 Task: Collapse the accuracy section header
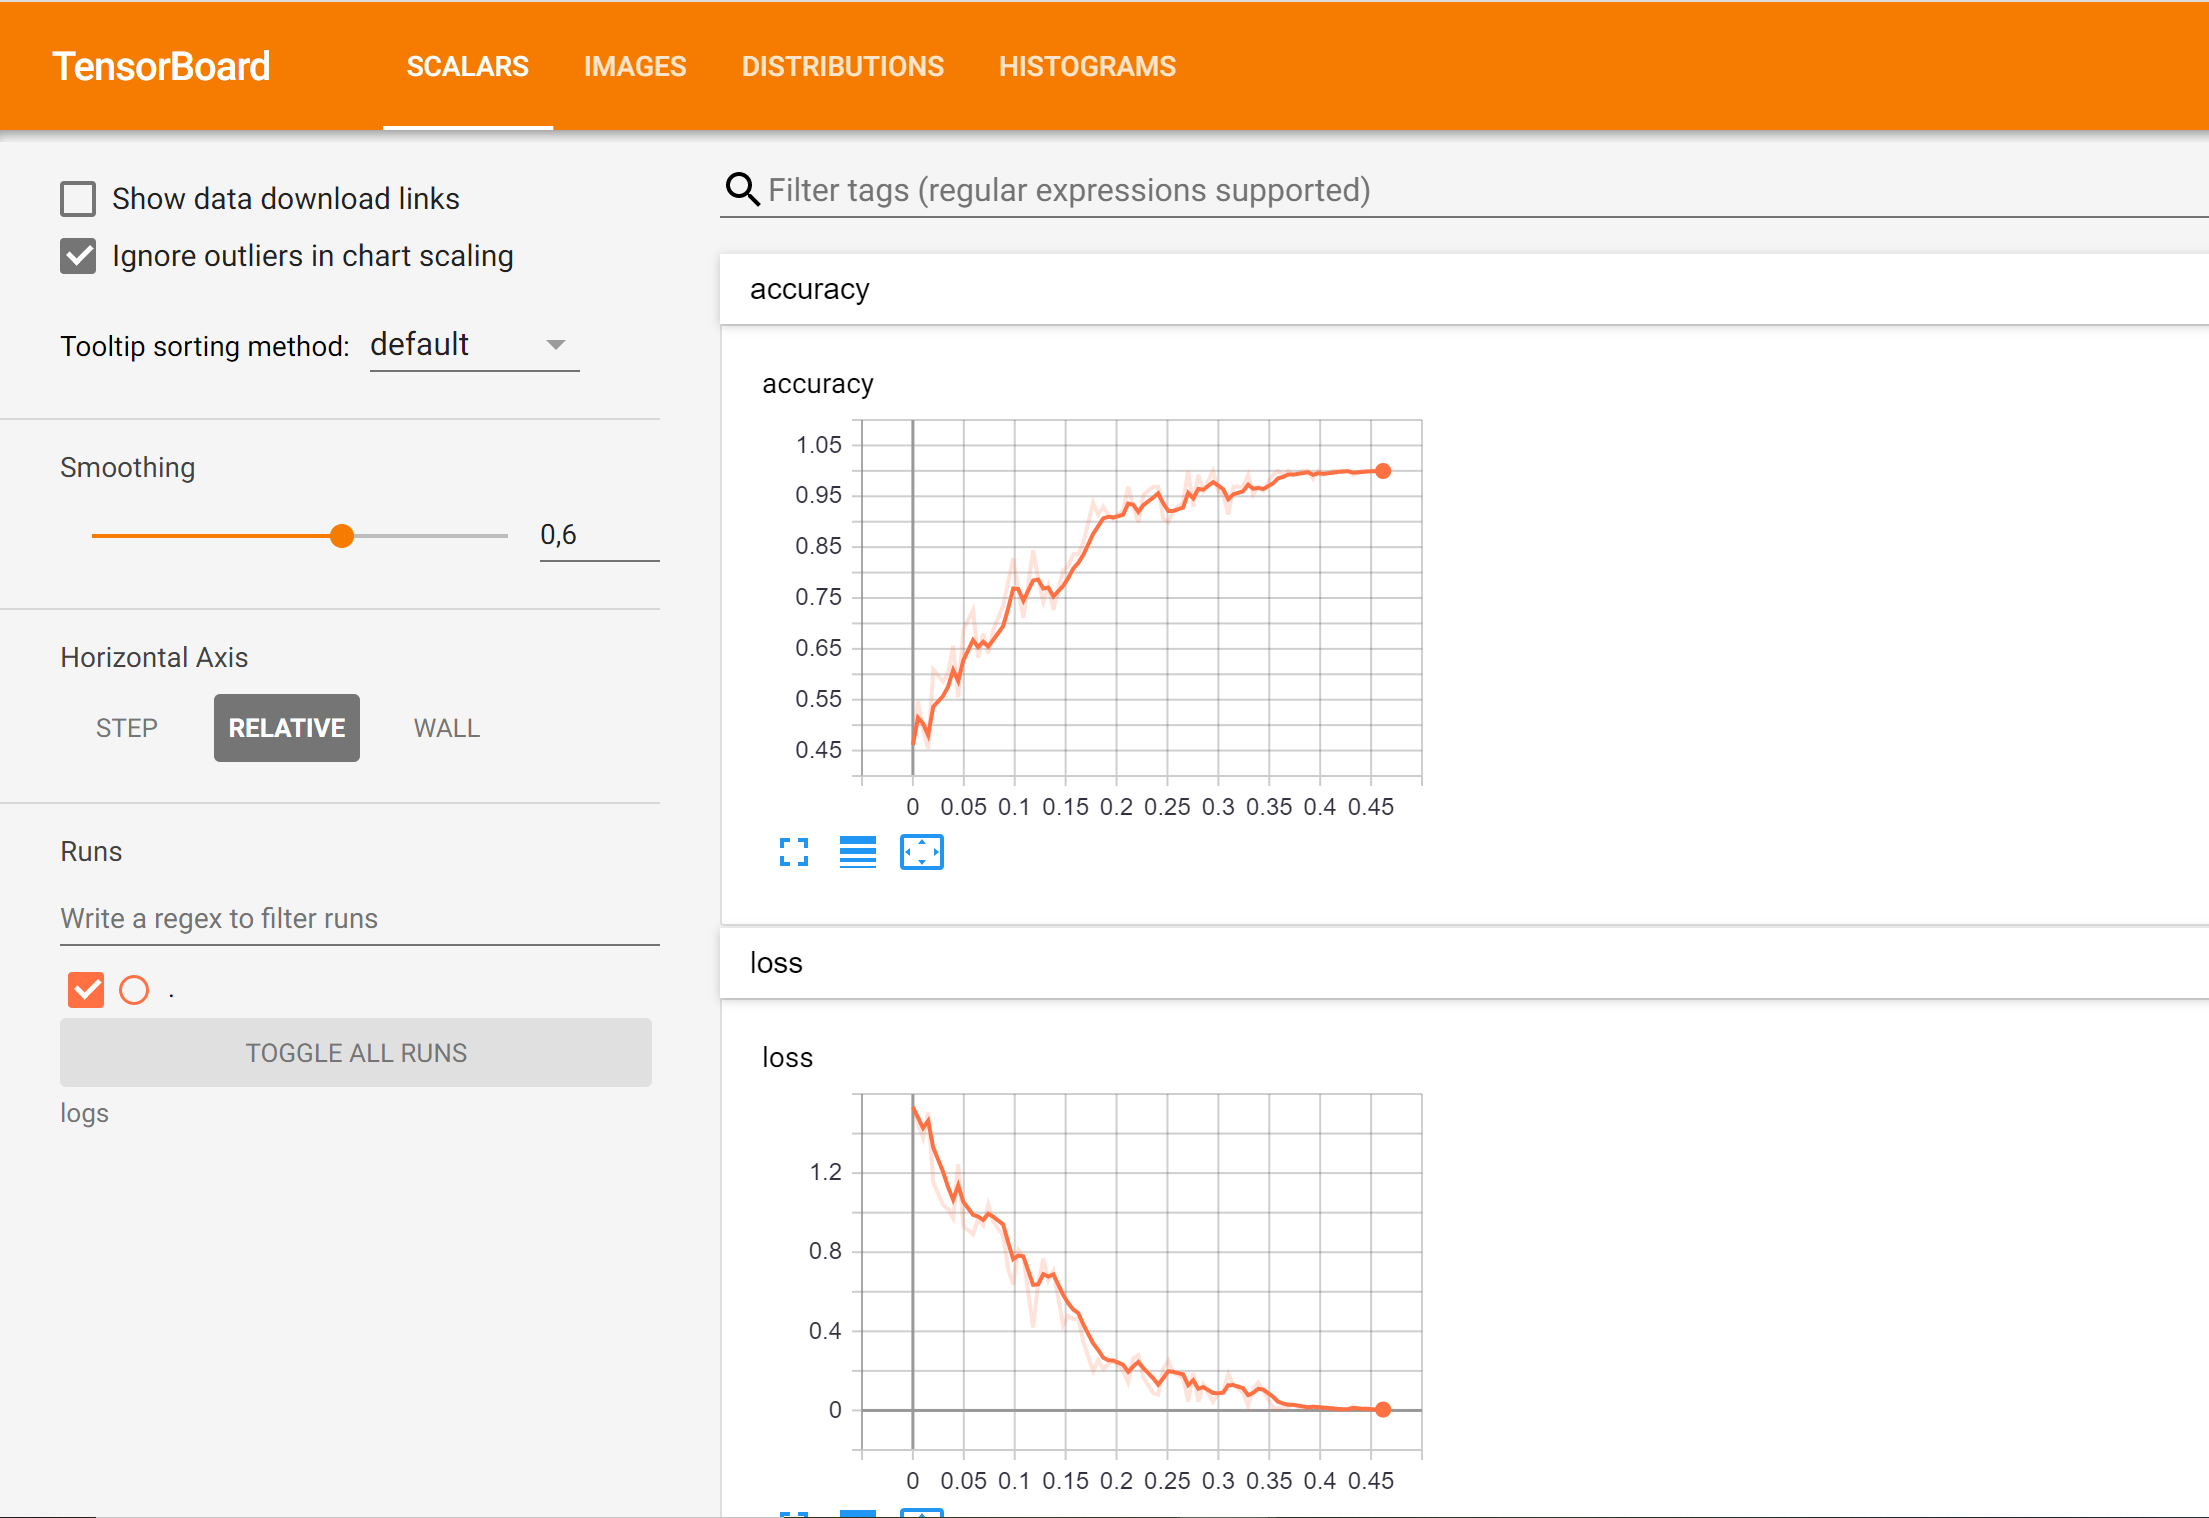point(810,289)
